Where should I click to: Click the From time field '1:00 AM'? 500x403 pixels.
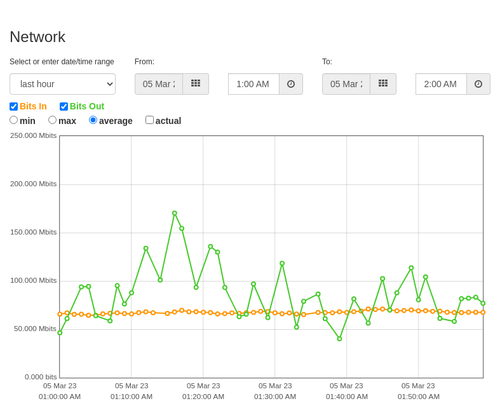point(254,84)
